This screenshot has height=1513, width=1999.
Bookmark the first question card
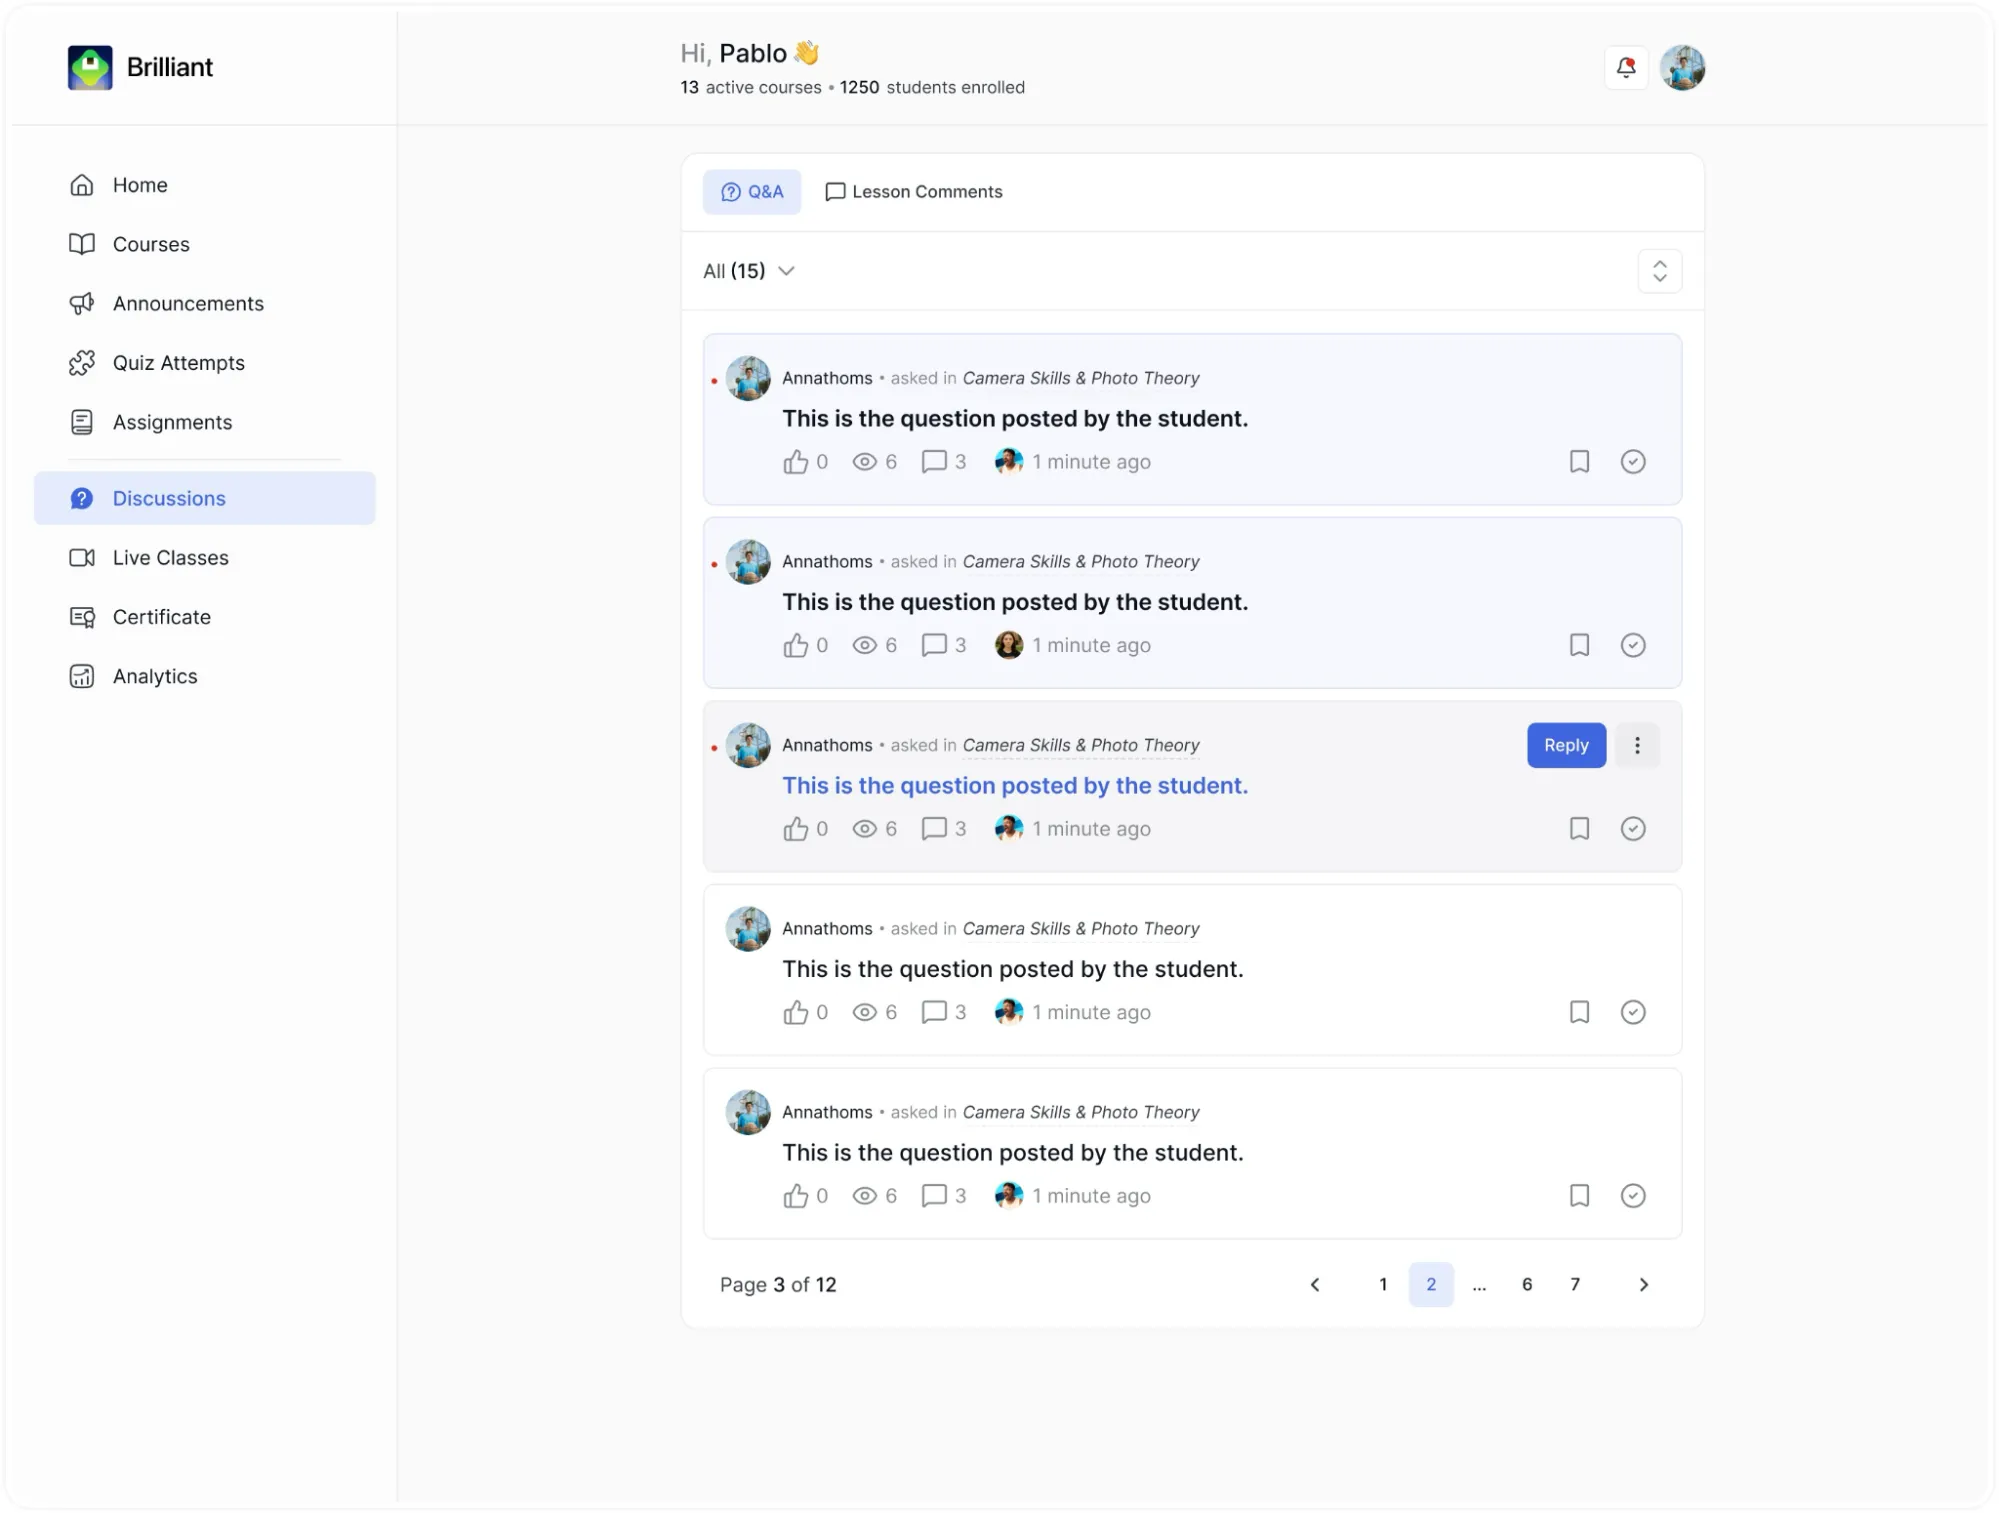pos(1579,461)
